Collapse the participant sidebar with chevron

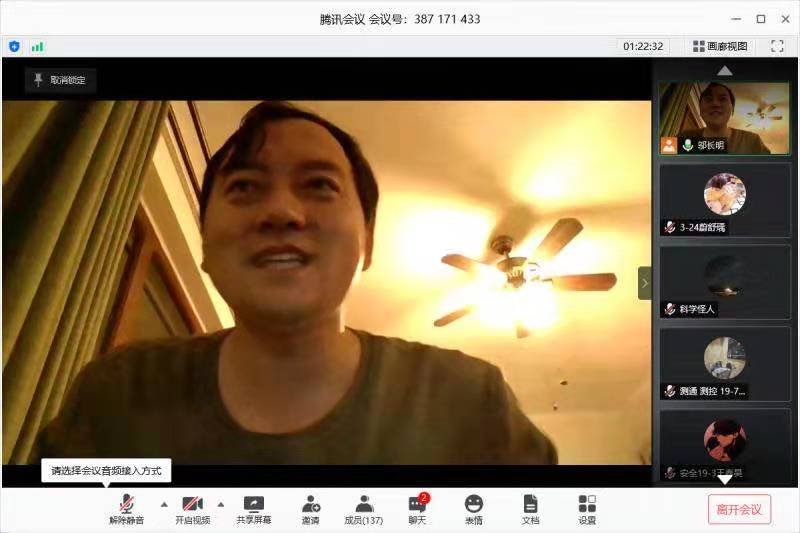point(644,283)
